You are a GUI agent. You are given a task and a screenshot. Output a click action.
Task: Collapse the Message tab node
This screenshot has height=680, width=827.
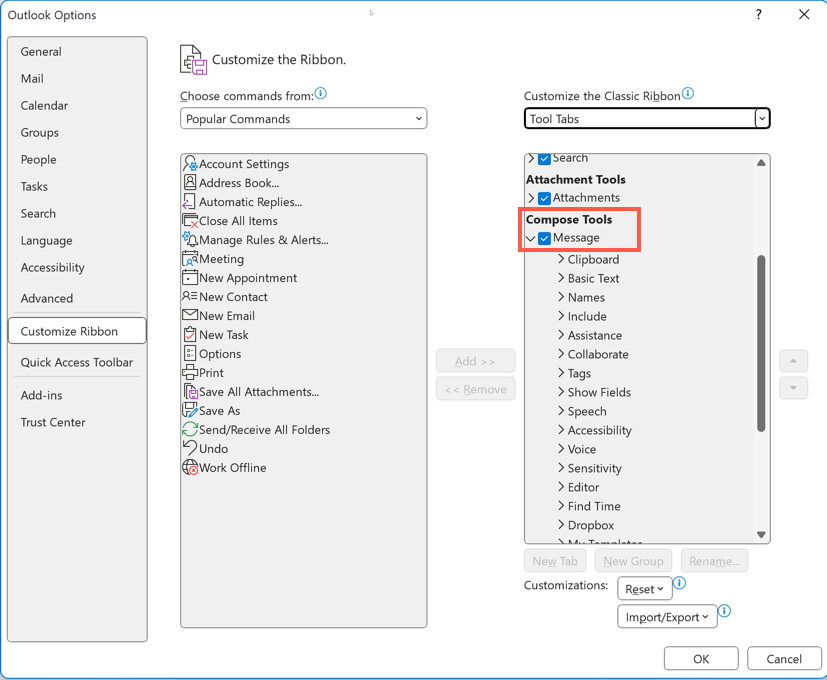(531, 238)
